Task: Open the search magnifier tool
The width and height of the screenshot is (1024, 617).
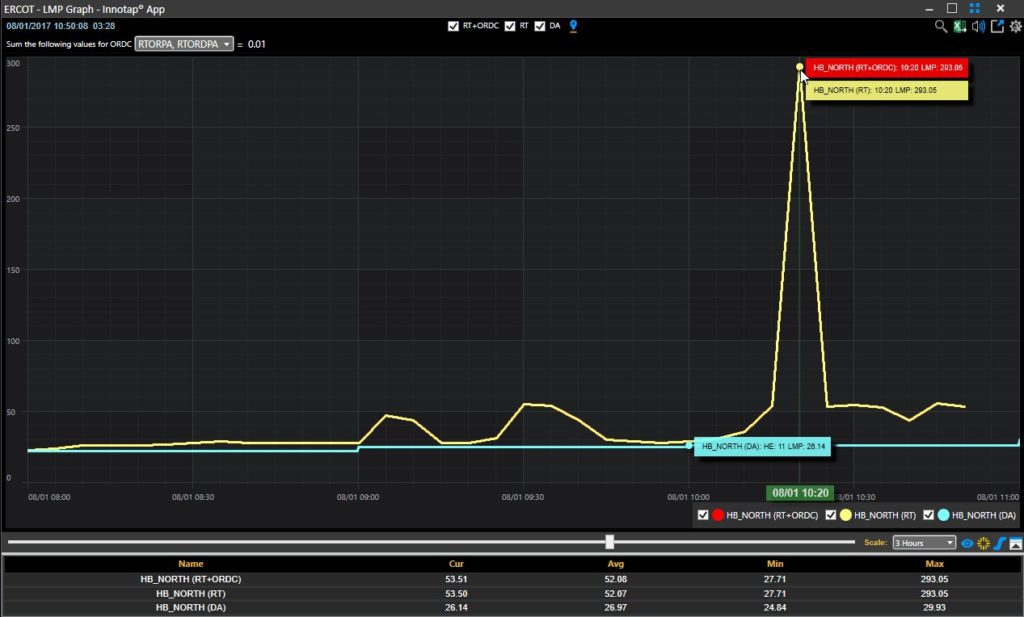Action: [940, 26]
